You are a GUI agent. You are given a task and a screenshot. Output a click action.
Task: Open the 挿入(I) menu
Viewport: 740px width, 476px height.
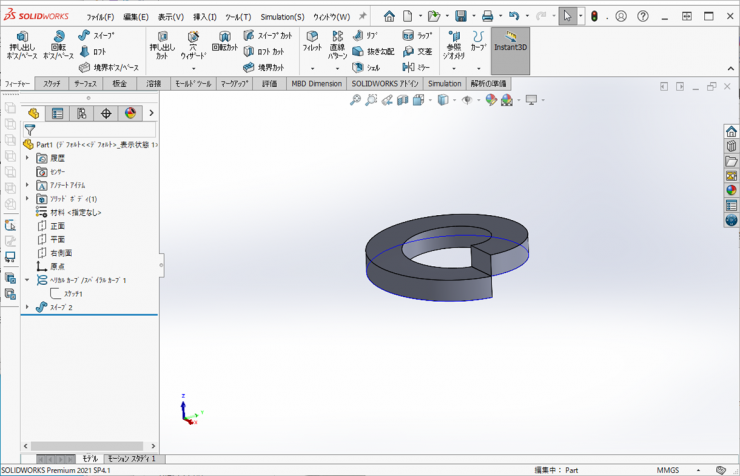click(204, 17)
